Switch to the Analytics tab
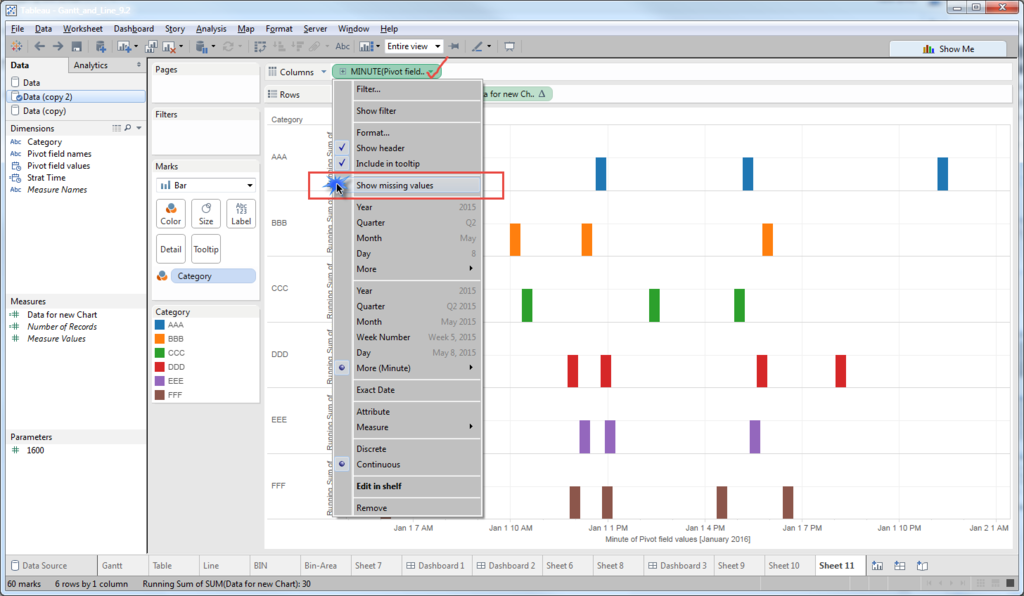Viewport: 1024px width, 596px height. pos(90,65)
